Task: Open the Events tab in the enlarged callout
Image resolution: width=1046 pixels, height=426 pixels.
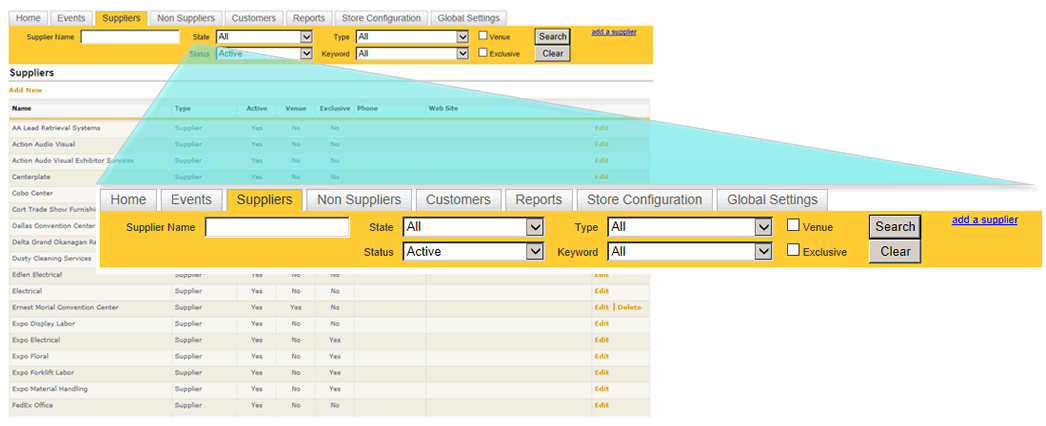Action: click(192, 199)
